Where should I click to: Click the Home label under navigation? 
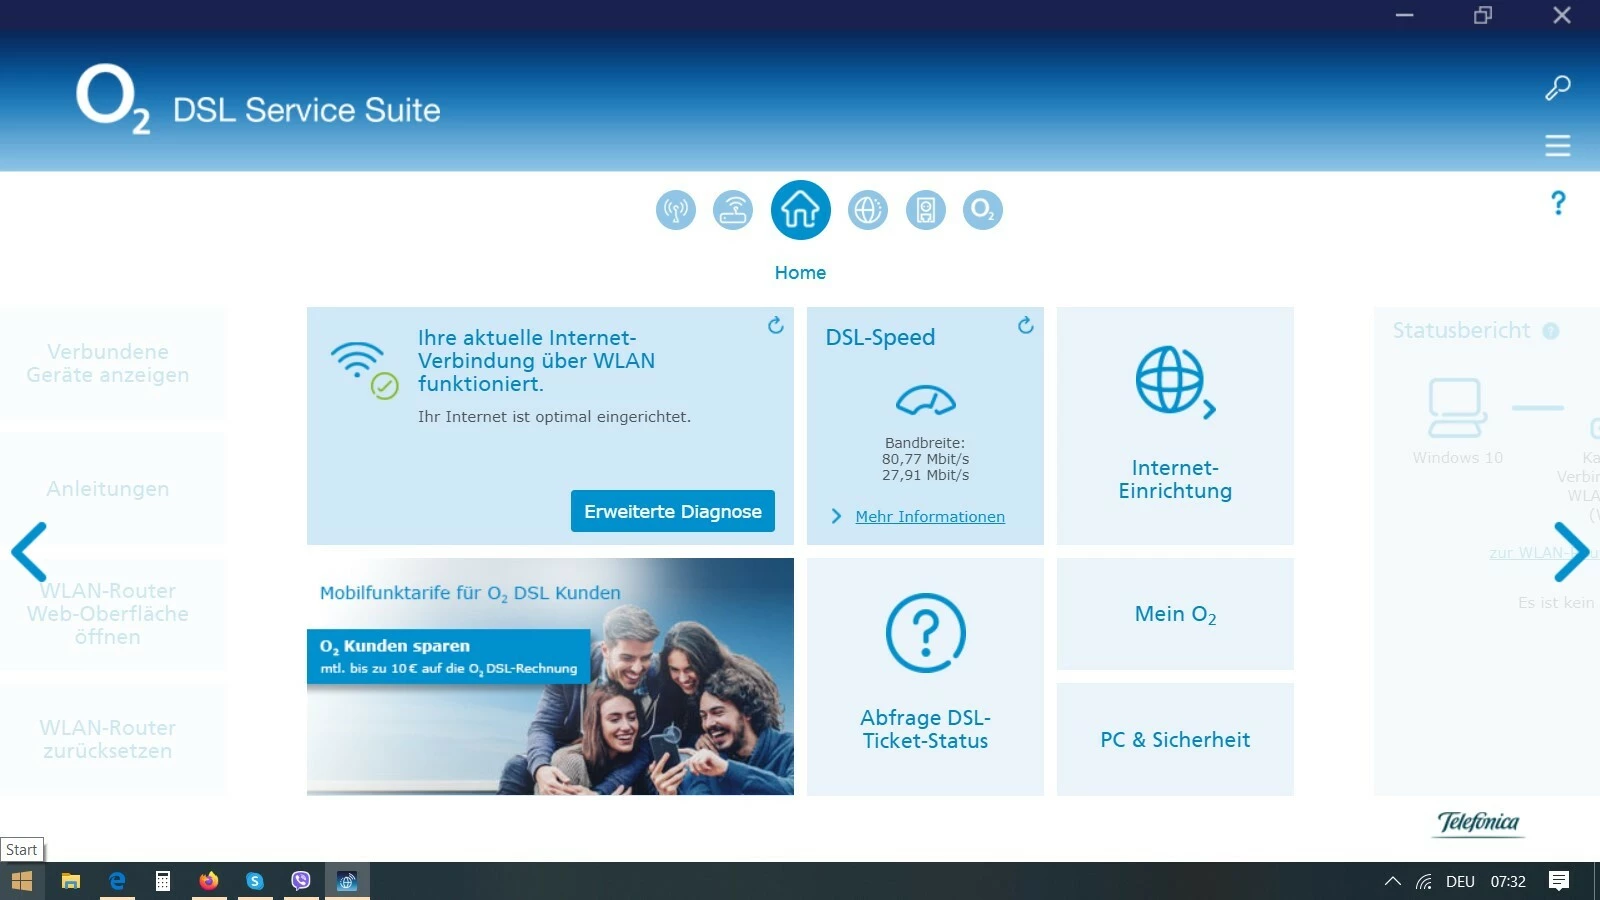tap(800, 273)
